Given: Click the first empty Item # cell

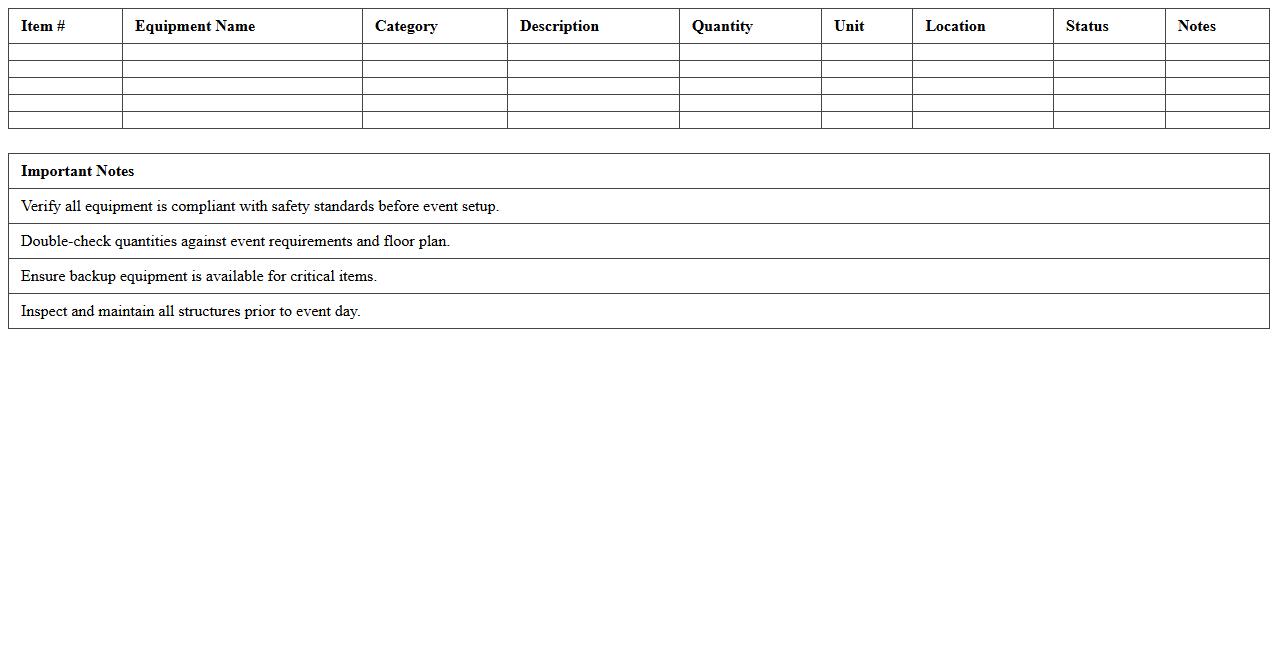Looking at the screenshot, I should (64, 51).
